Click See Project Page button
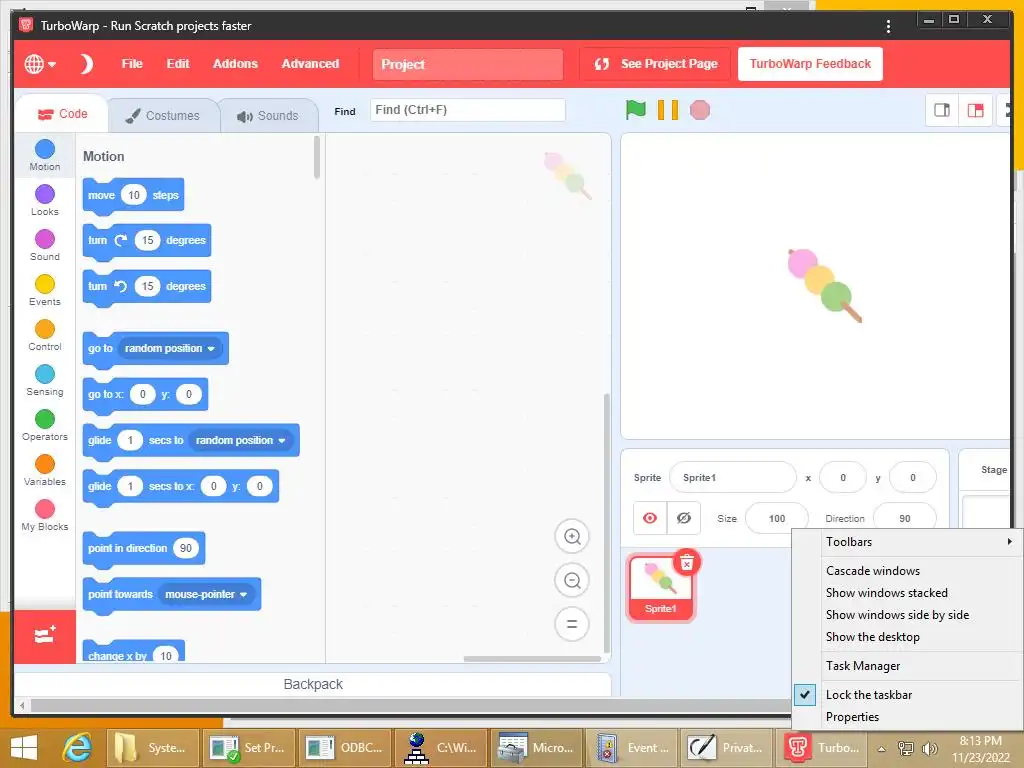 656,64
